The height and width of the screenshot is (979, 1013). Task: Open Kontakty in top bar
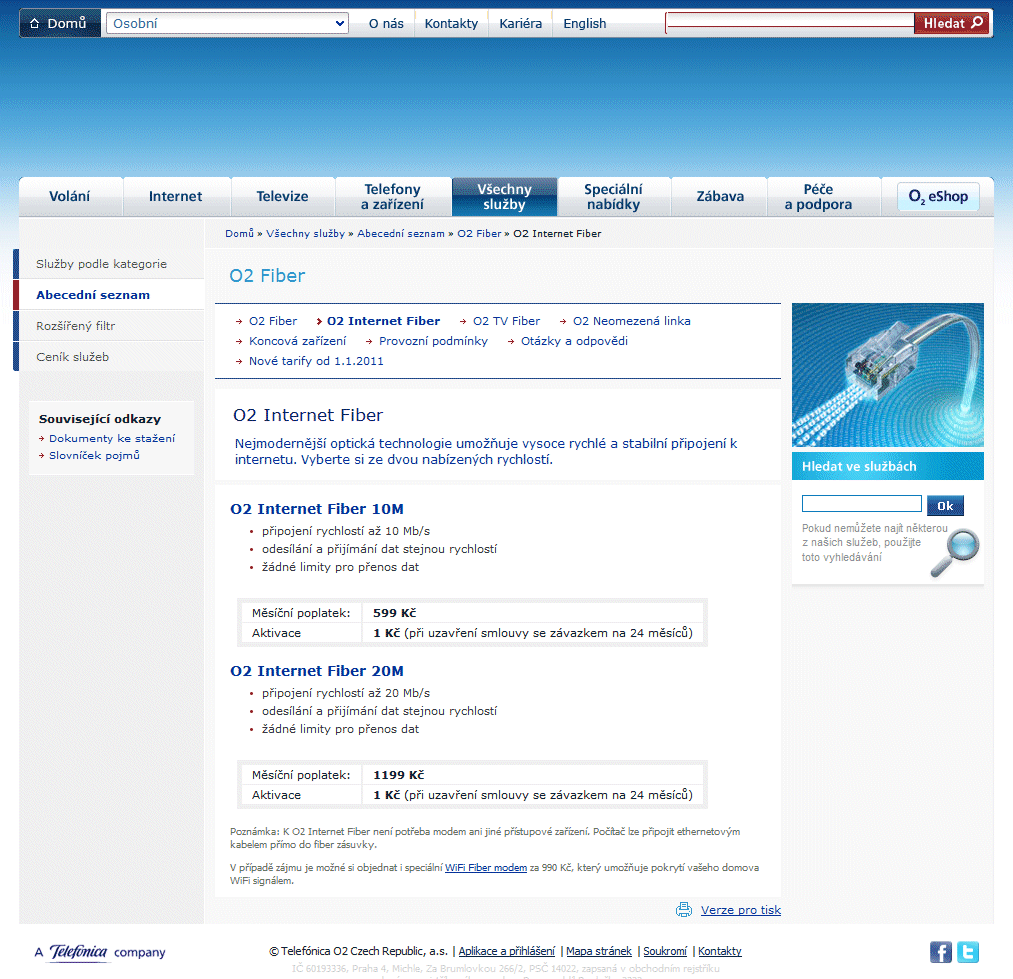pos(451,23)
